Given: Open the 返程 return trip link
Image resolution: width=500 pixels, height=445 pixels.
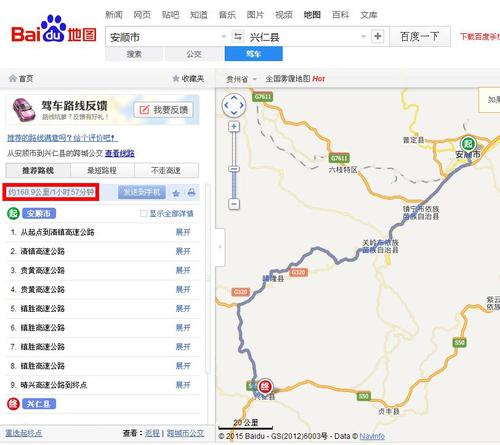Looking at the screenshot, I should click(152, 433).
